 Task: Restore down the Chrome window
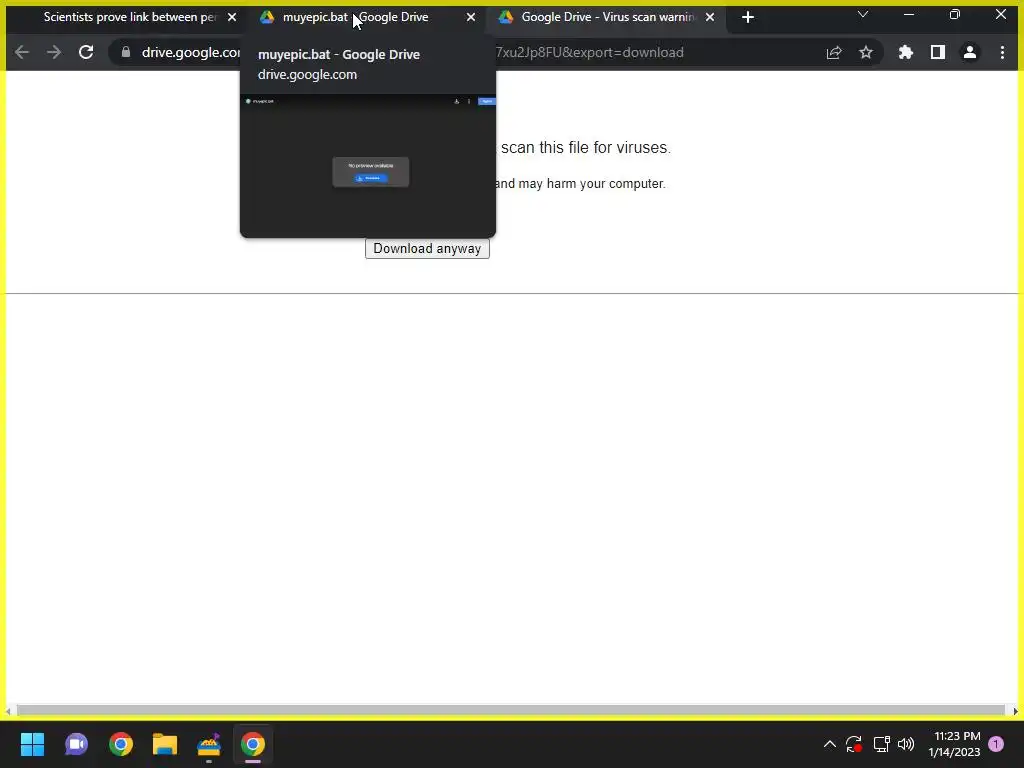pyautogui.click(x=955, y=14)
